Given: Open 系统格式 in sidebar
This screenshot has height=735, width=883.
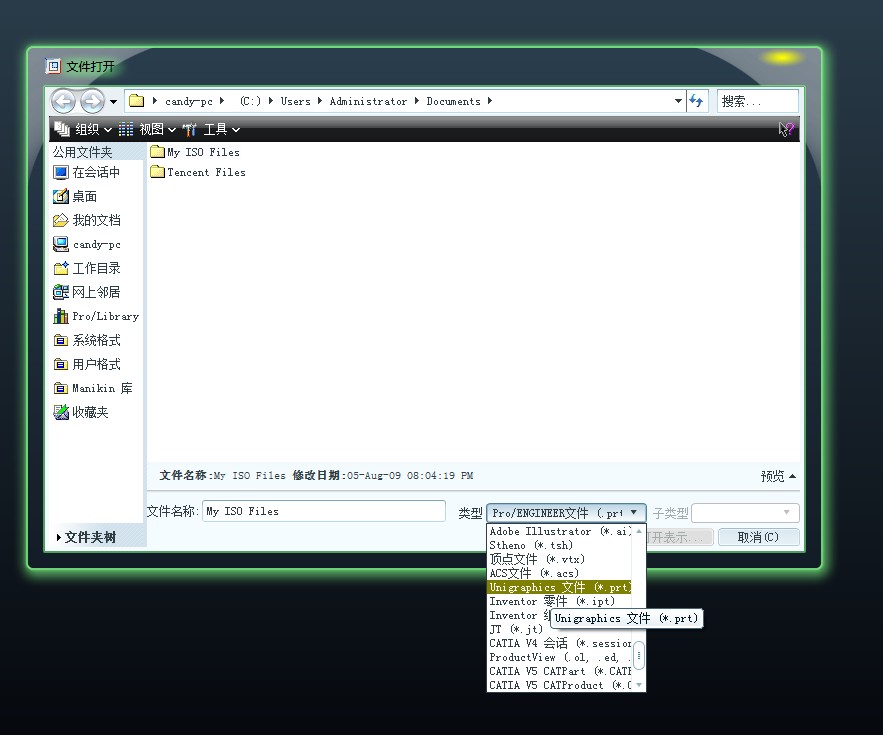Looking at the screenshot, I should [87, 340].
